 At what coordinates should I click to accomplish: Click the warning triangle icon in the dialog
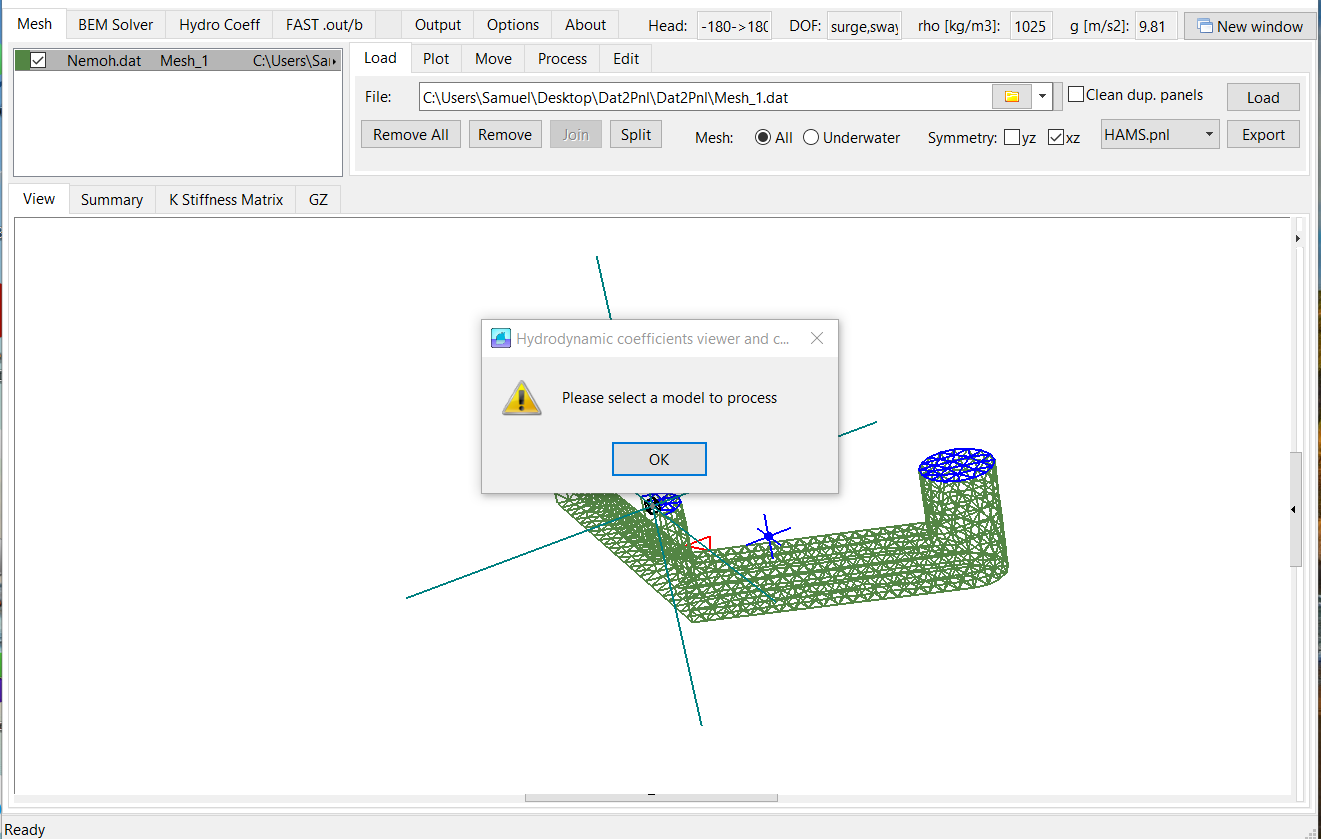(x=521, y=398)
